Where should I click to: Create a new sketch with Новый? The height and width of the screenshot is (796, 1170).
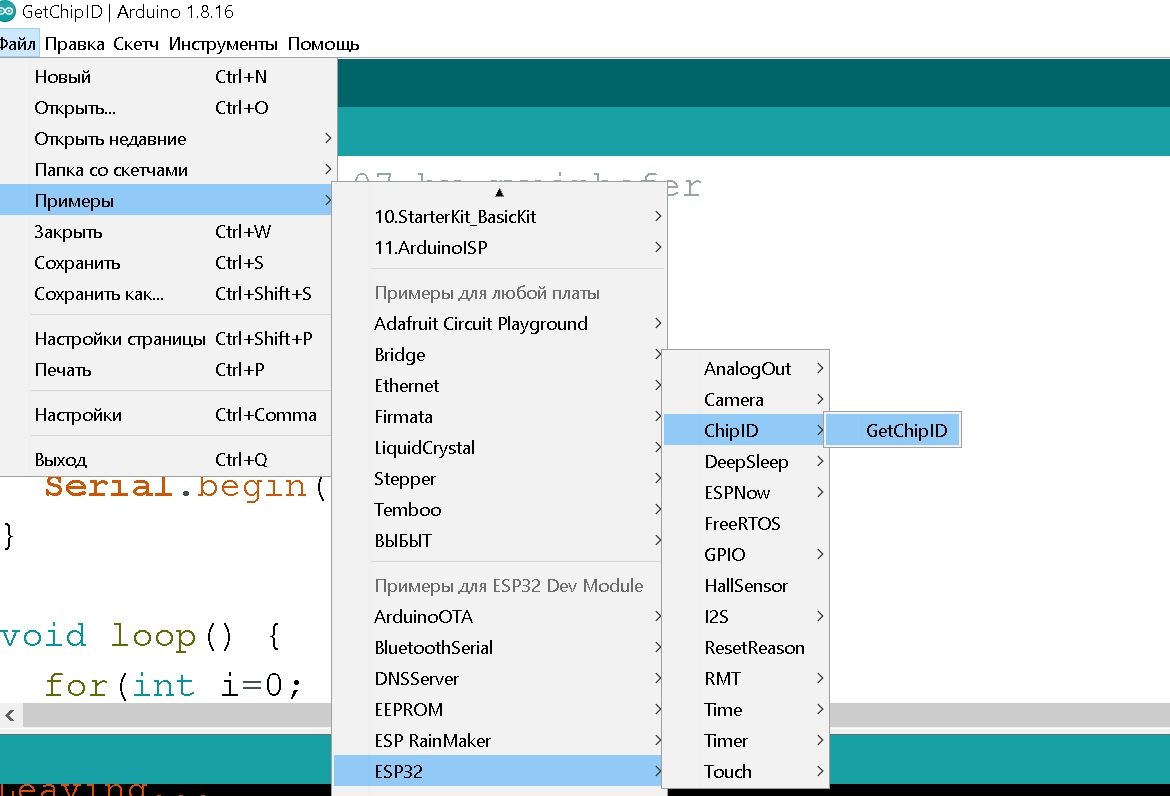[x=166, y=77]
